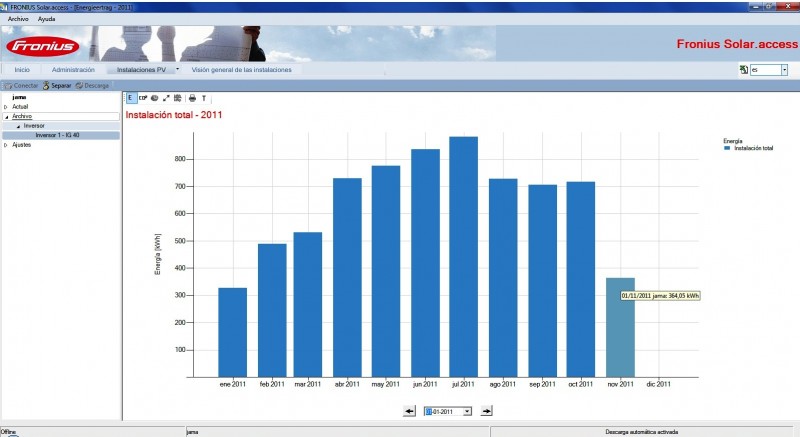The height and width of the screenshot is (437, 800).
Task: Click the mar 2011 bar
Action: 308,305
